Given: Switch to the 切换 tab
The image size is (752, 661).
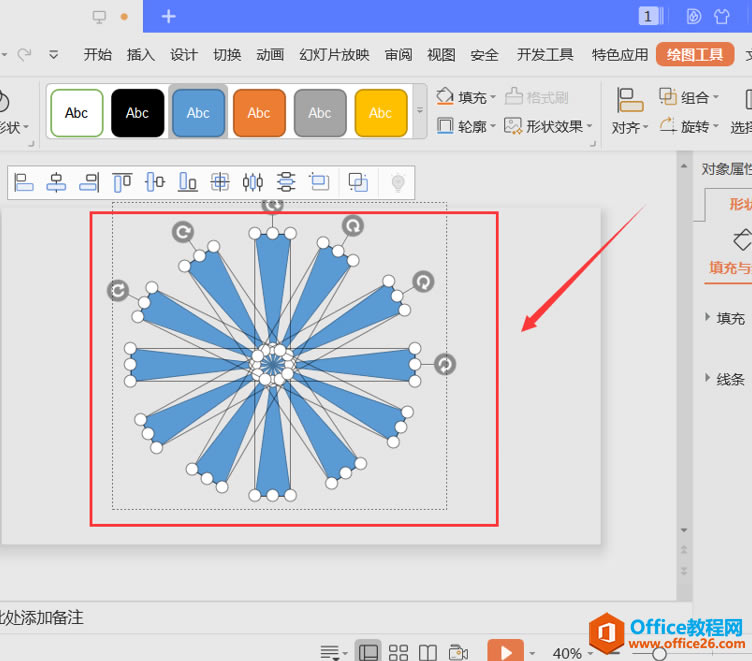Looking at the screenshot, I should click(227, 55).
